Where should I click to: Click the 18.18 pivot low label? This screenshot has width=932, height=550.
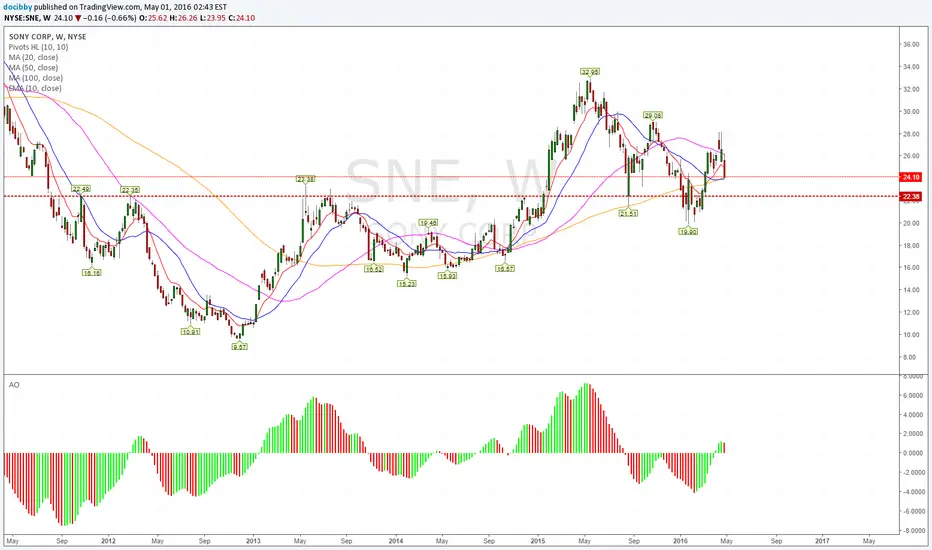[92, 272]
